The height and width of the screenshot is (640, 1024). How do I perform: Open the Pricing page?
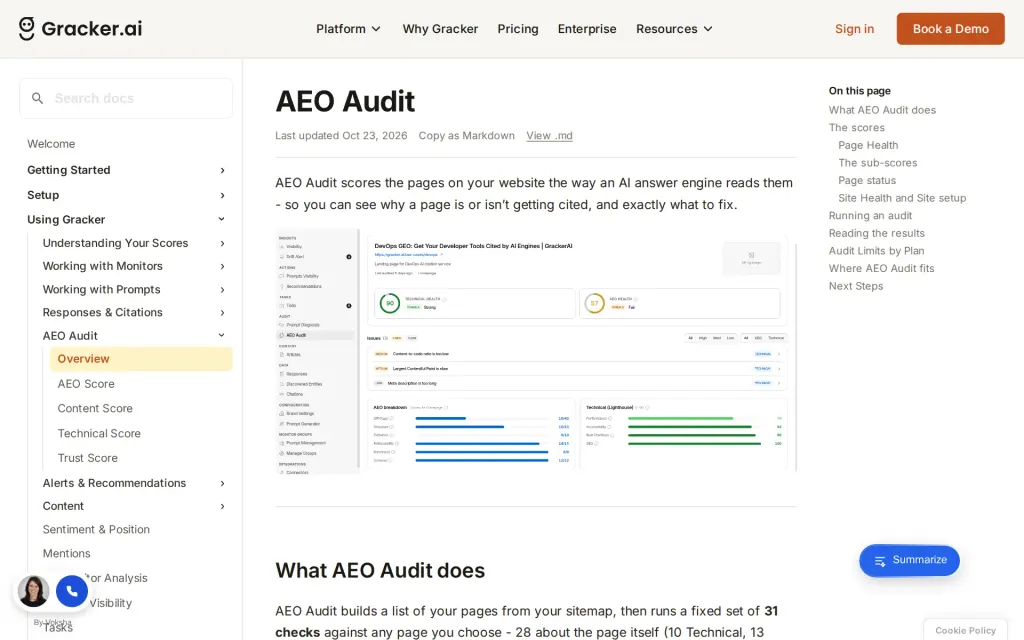click(x=518, y=29)
